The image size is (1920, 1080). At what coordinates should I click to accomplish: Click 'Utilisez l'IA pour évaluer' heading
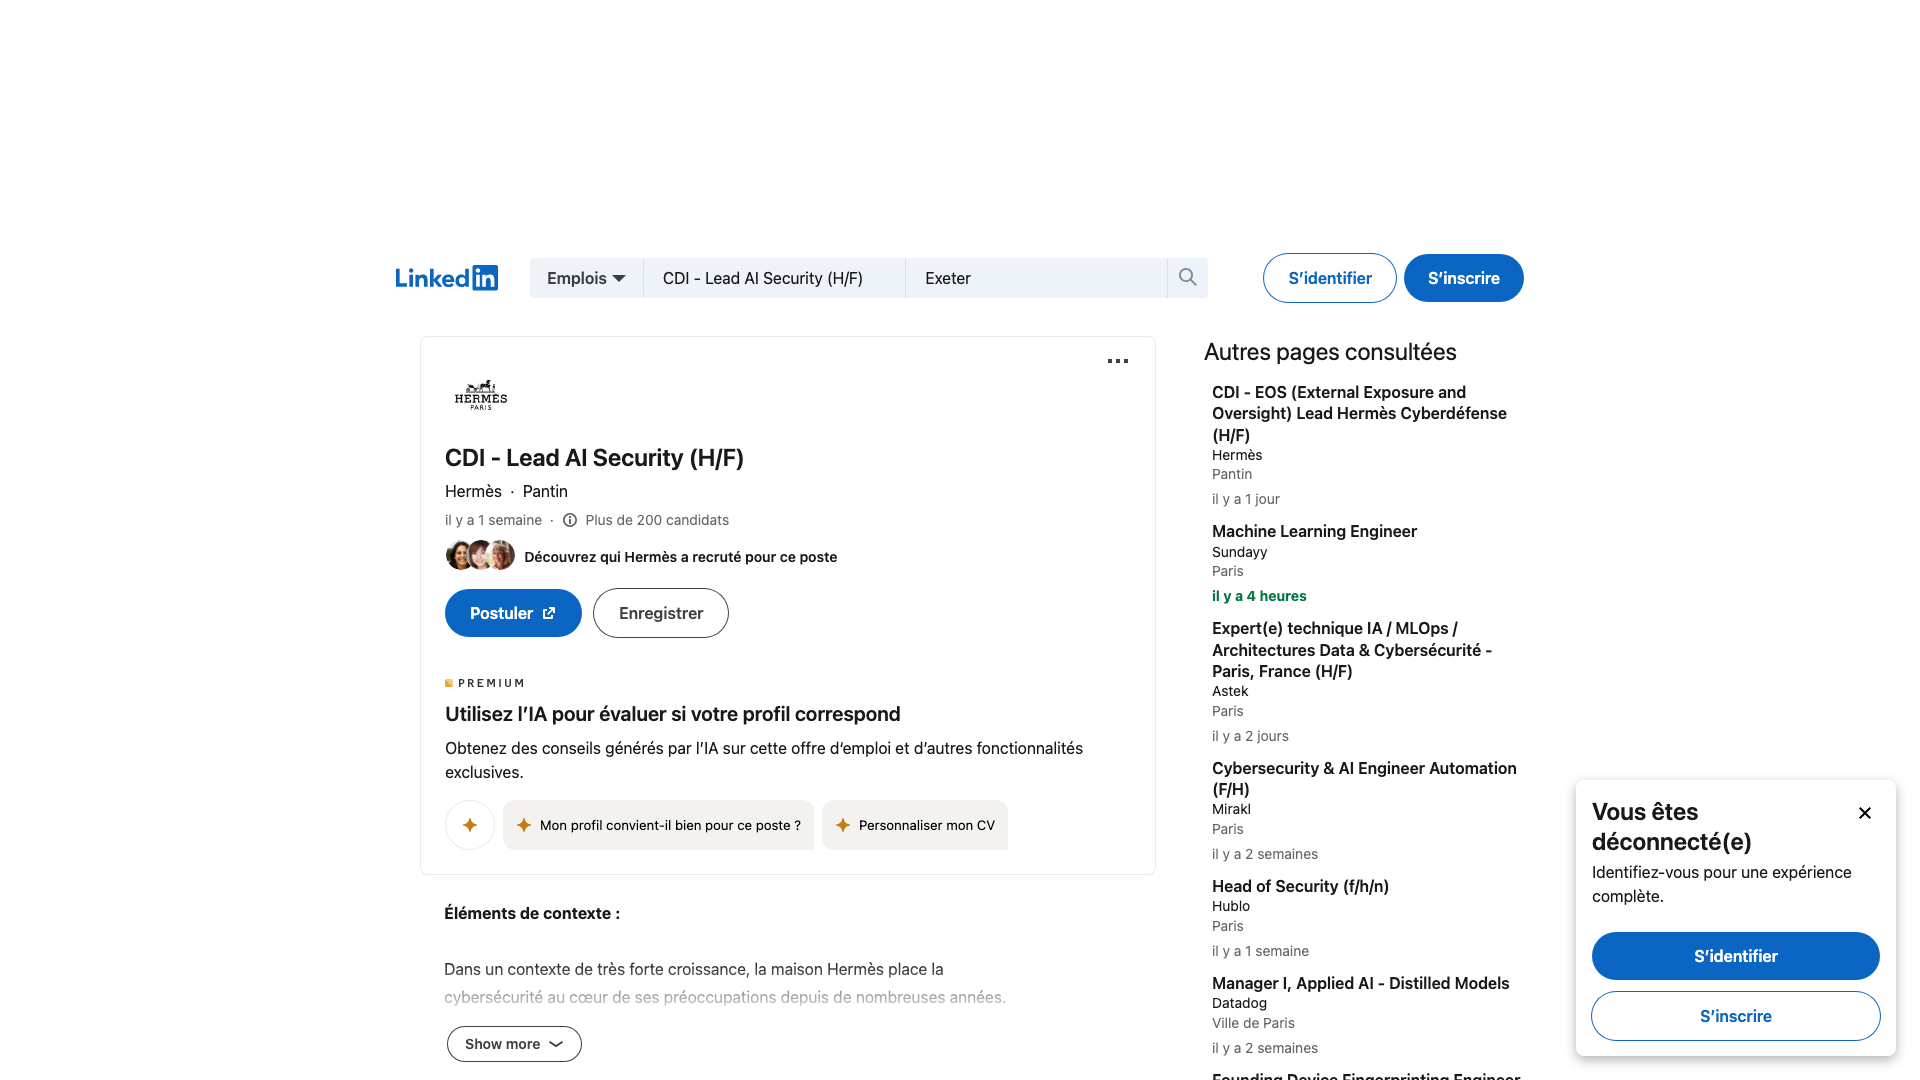(672, 714)
